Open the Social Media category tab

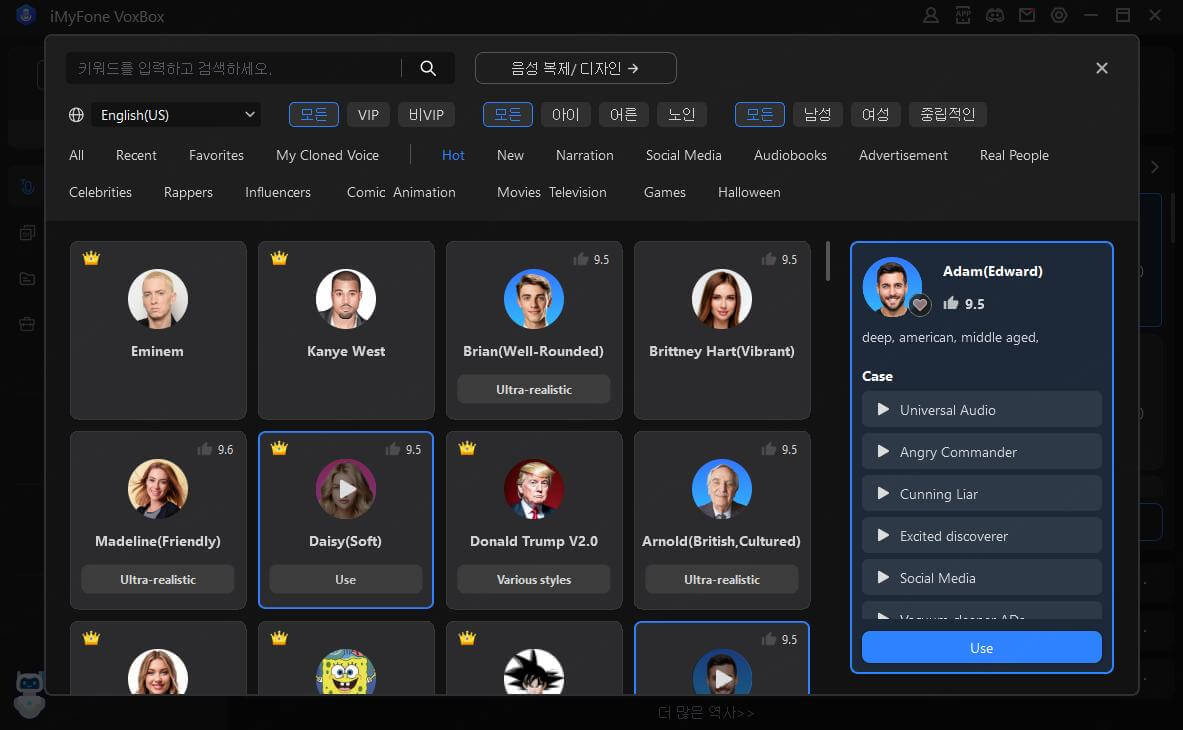pyautogui.click(x=684, y=155)
